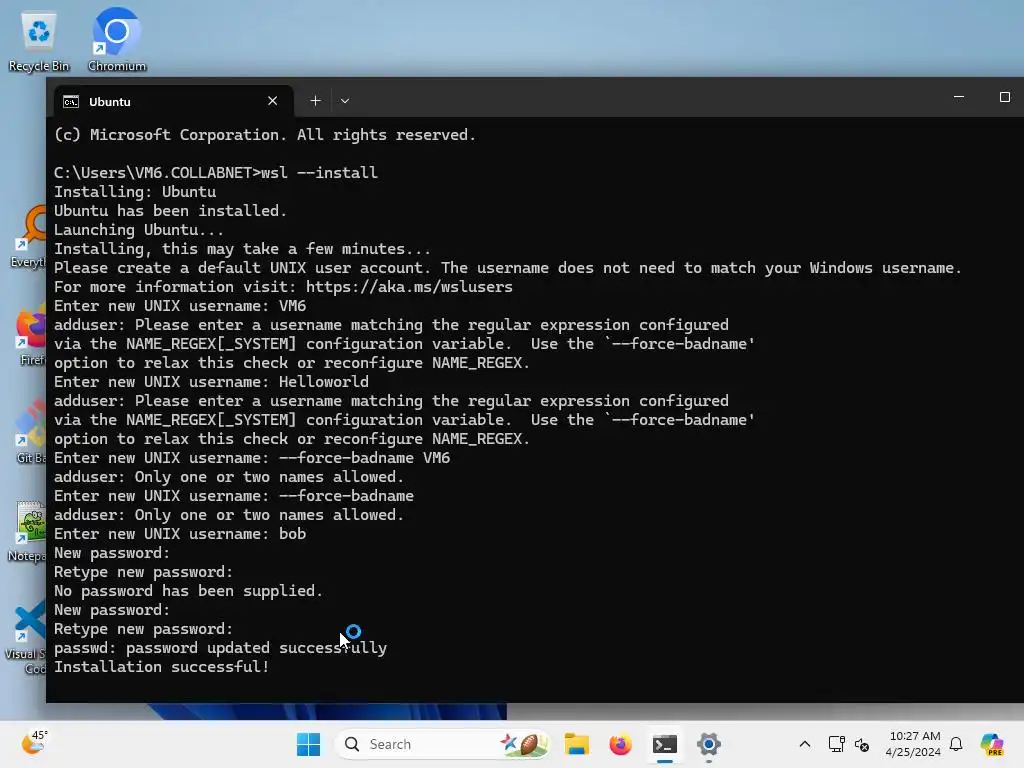
Task: Click the taskbar Search box
Action: click(x=443, y=744)
